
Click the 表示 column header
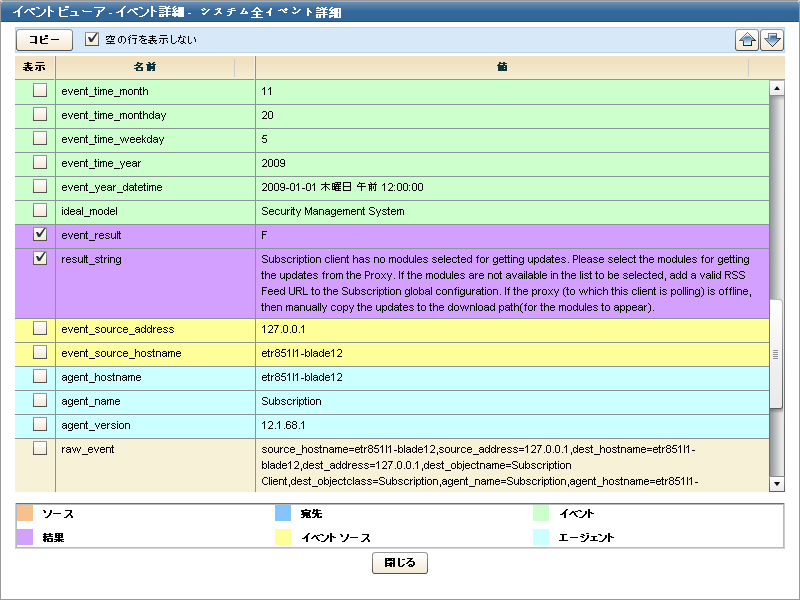coord(34,67)
